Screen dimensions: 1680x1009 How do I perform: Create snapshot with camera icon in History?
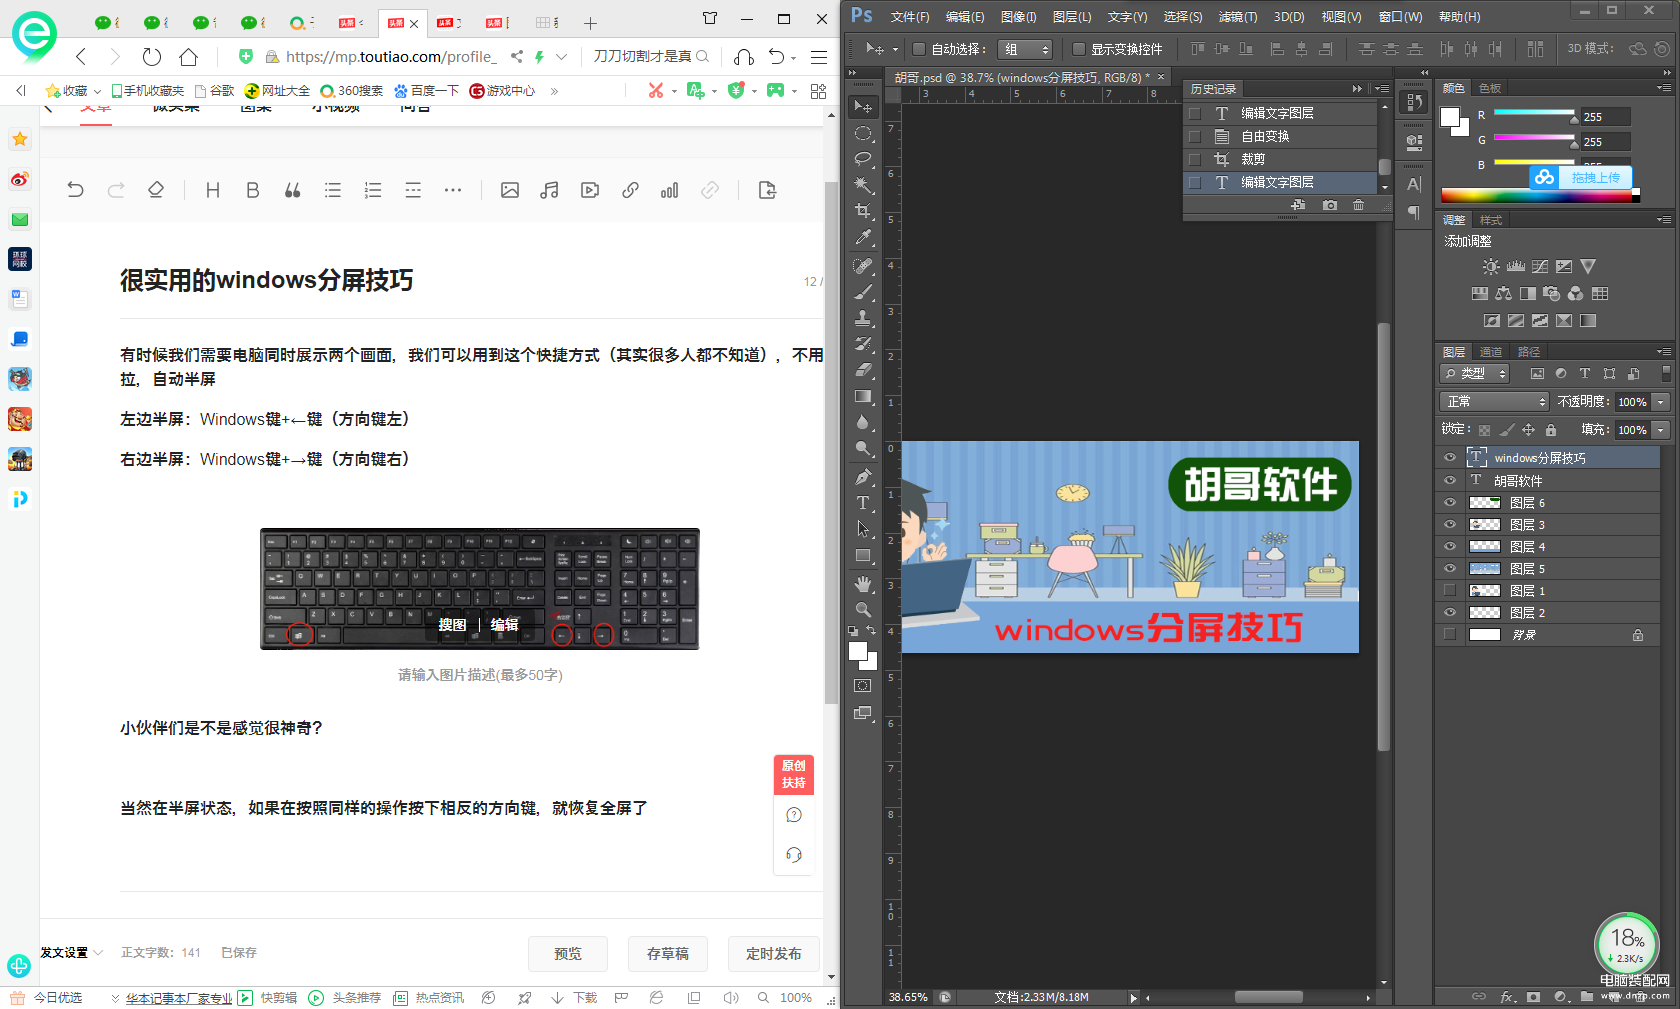(1329, 205)
